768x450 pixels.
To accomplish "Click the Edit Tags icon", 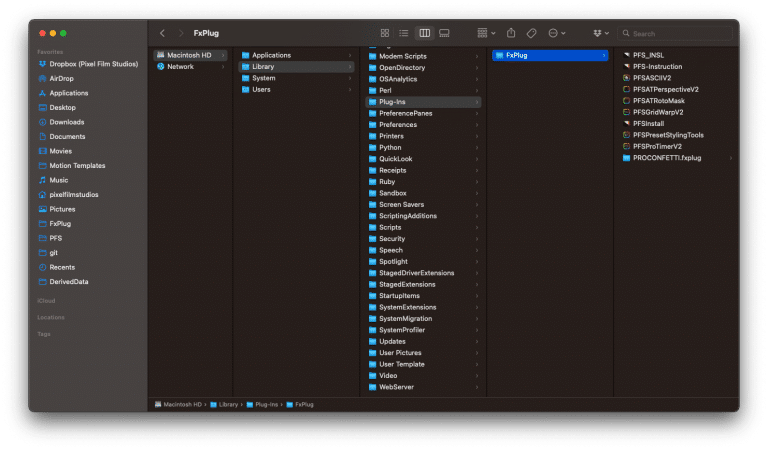I will [x=531, y=33].
